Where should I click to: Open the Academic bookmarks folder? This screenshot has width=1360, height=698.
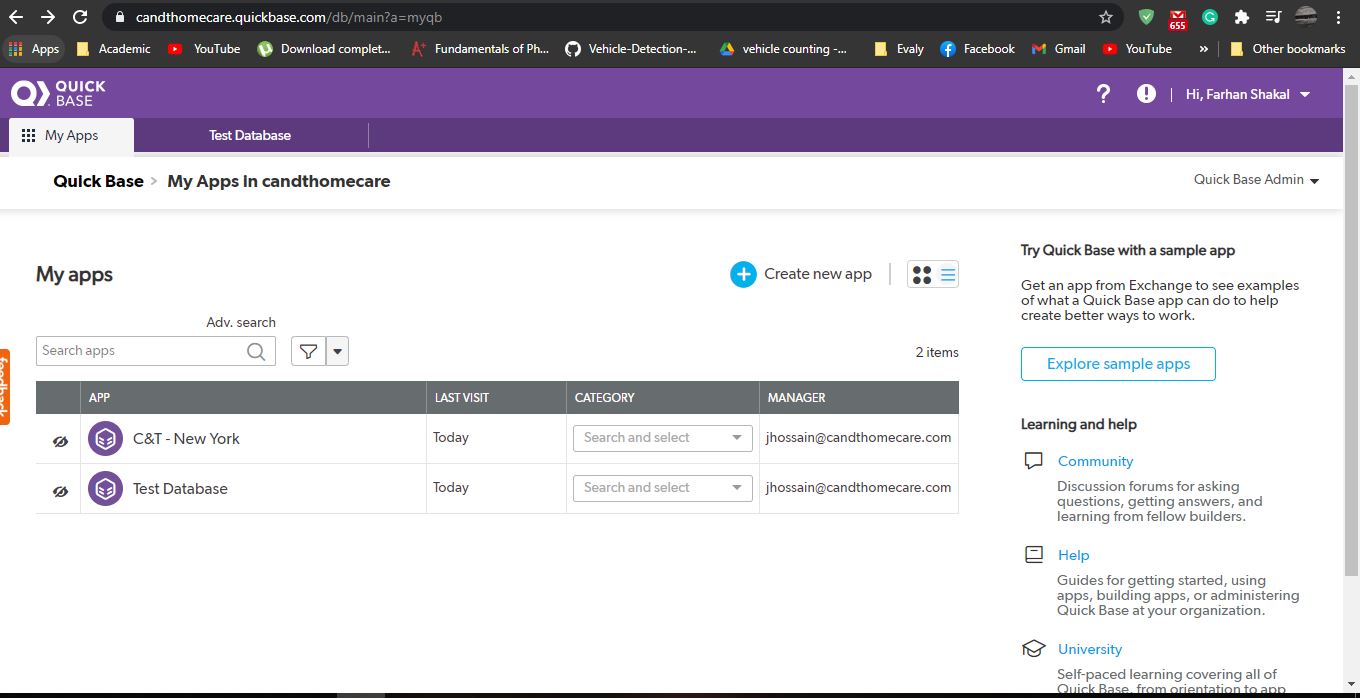[x=113, y=48]
